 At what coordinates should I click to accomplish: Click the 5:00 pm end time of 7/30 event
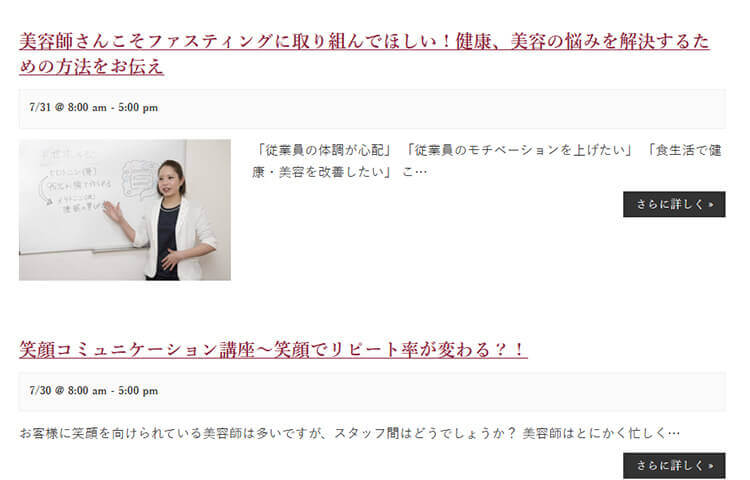[x=138, y=391]
